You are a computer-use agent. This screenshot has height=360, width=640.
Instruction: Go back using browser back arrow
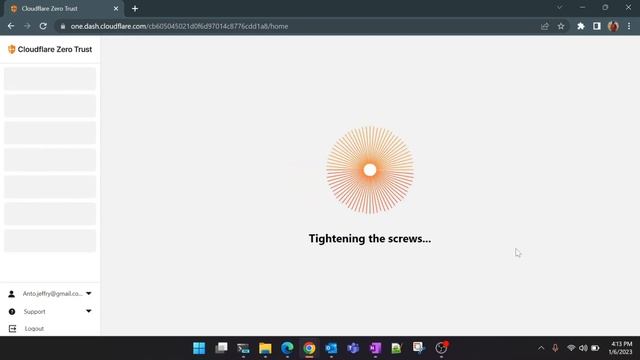pos(11,26)
